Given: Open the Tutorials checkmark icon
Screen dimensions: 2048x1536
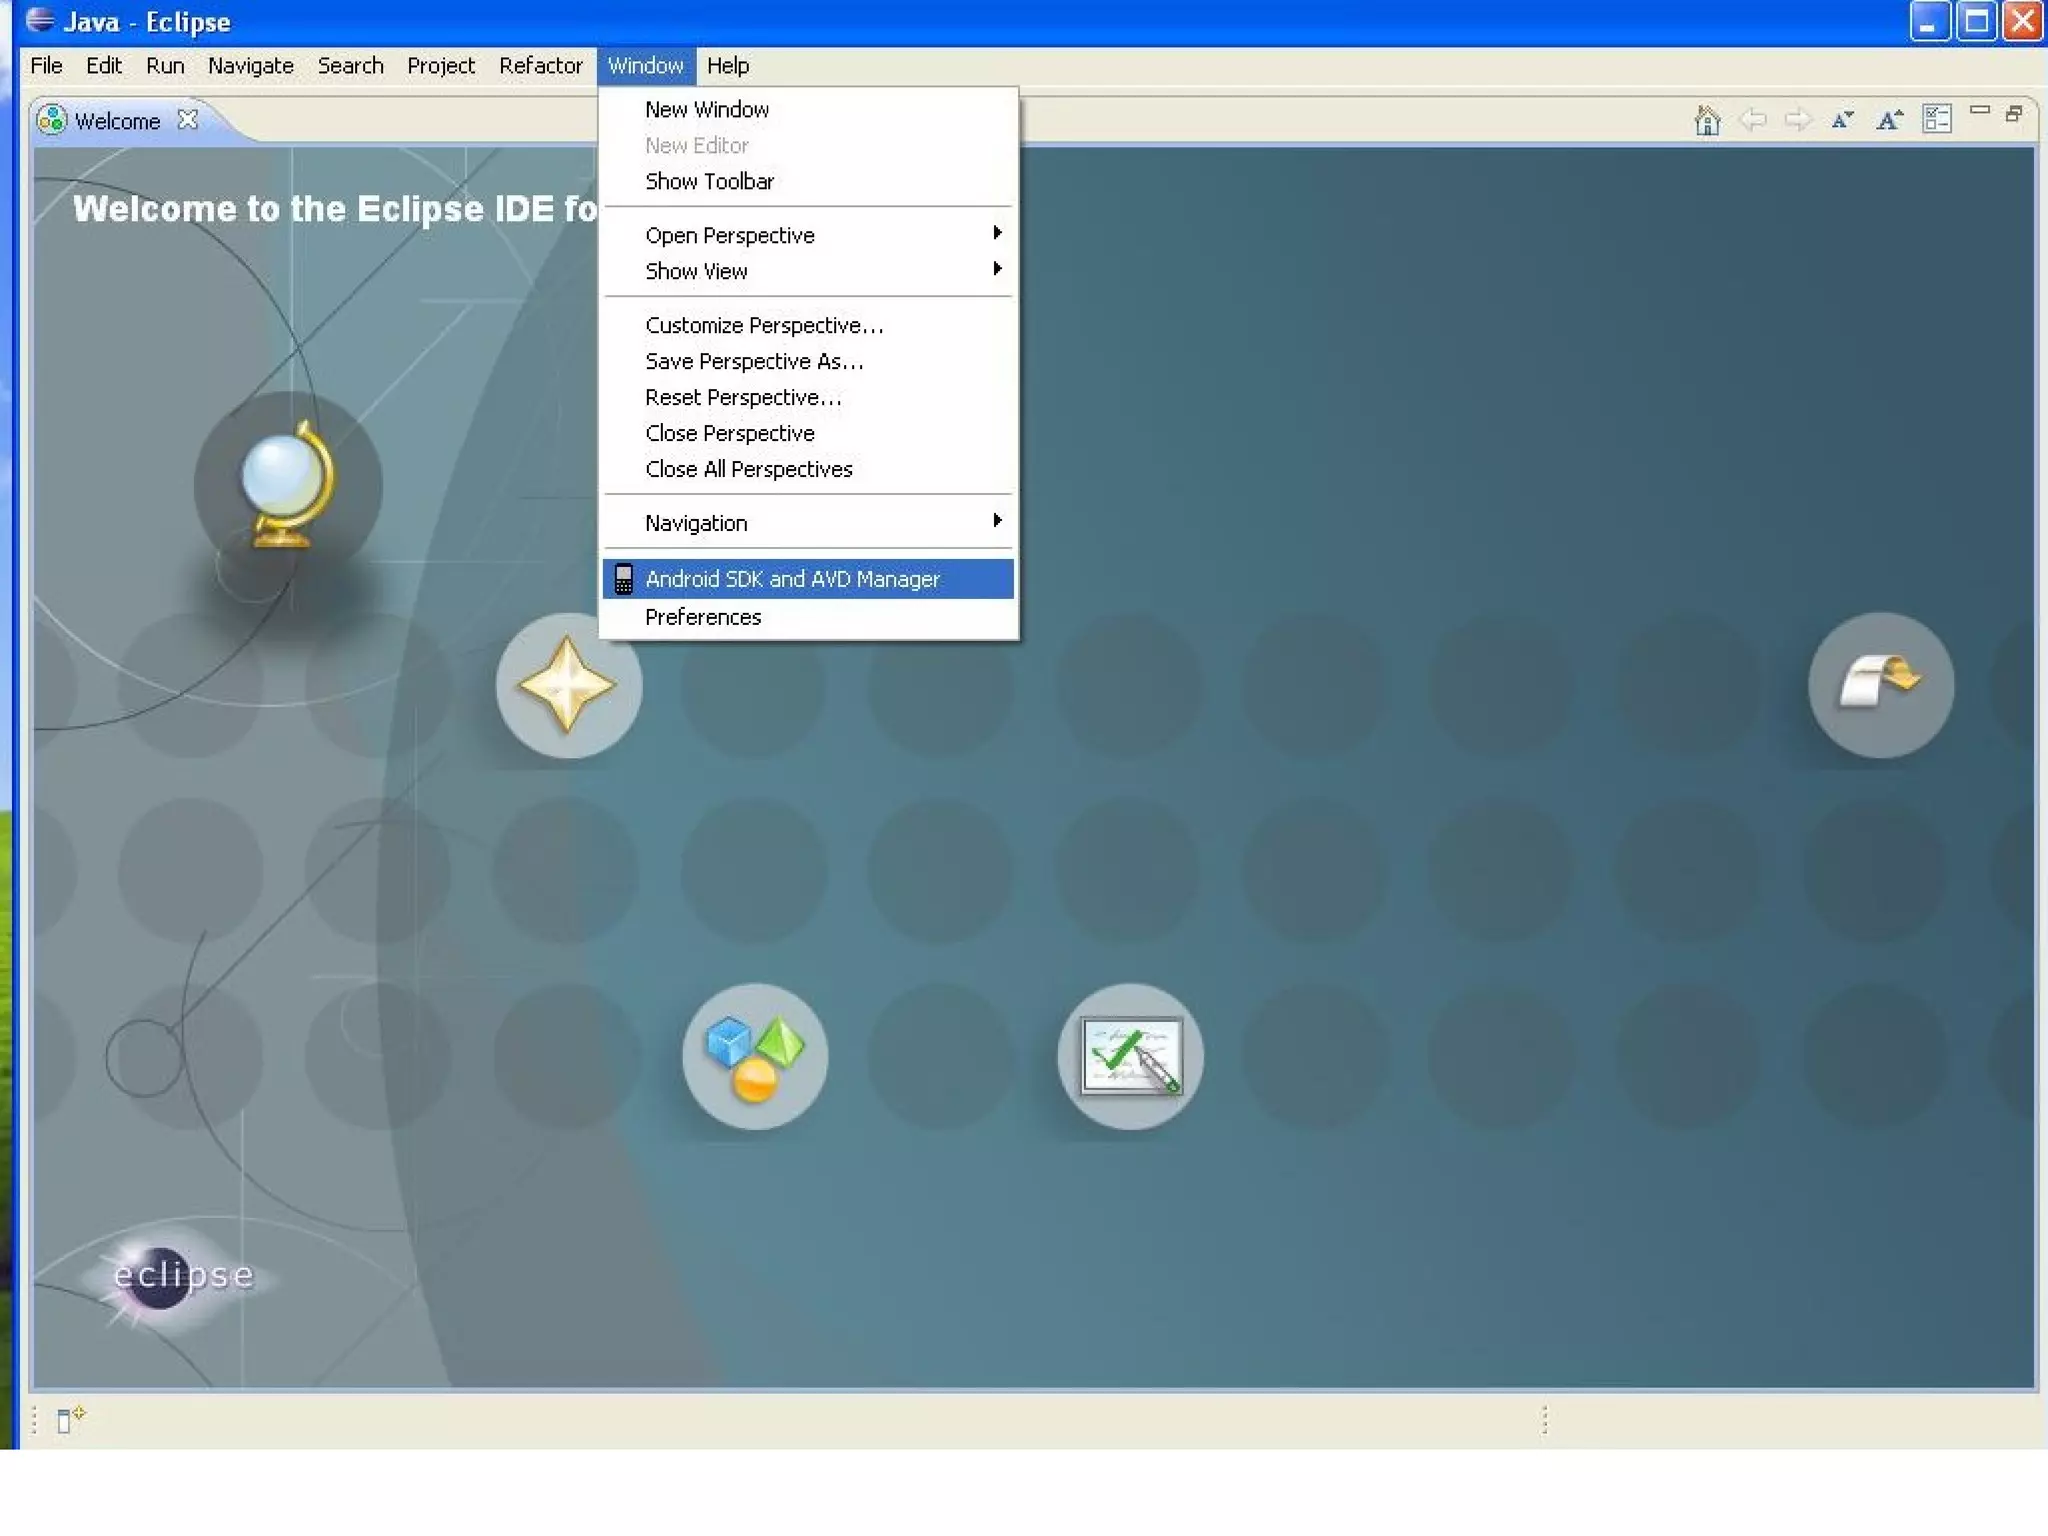Looking at the screenshot, I should click(1130, 1056).
